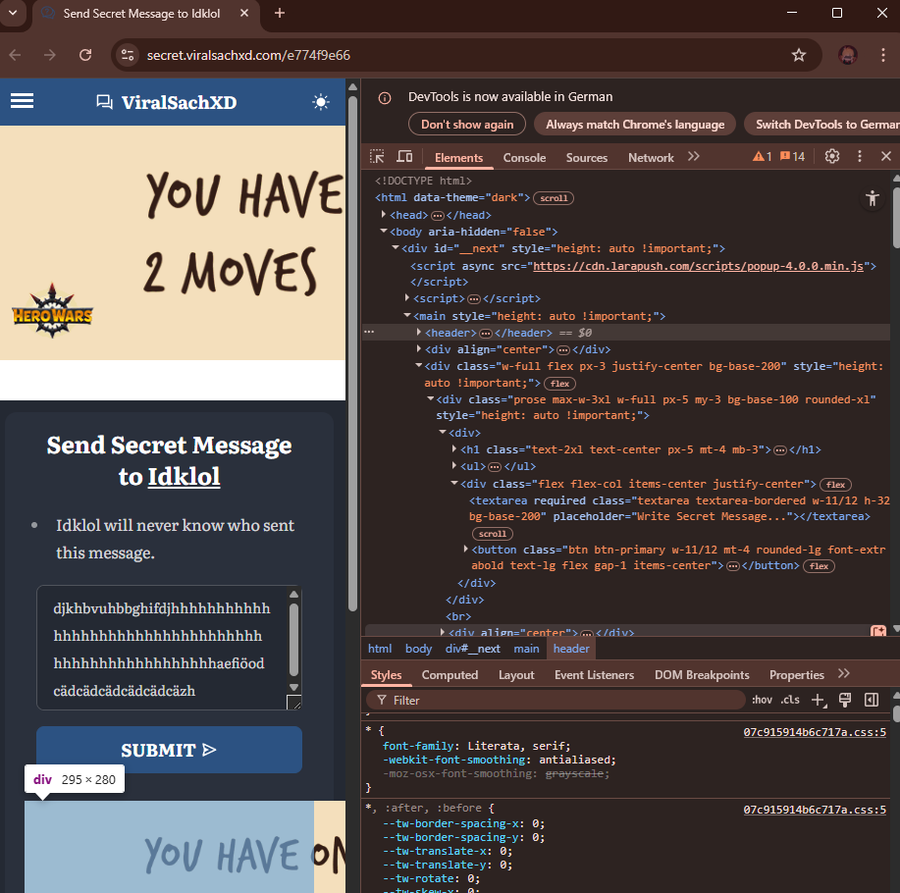Open the Chrome profile avatar
The height and width of the screenshot is (893, 900).
click(x=848, y=55)
